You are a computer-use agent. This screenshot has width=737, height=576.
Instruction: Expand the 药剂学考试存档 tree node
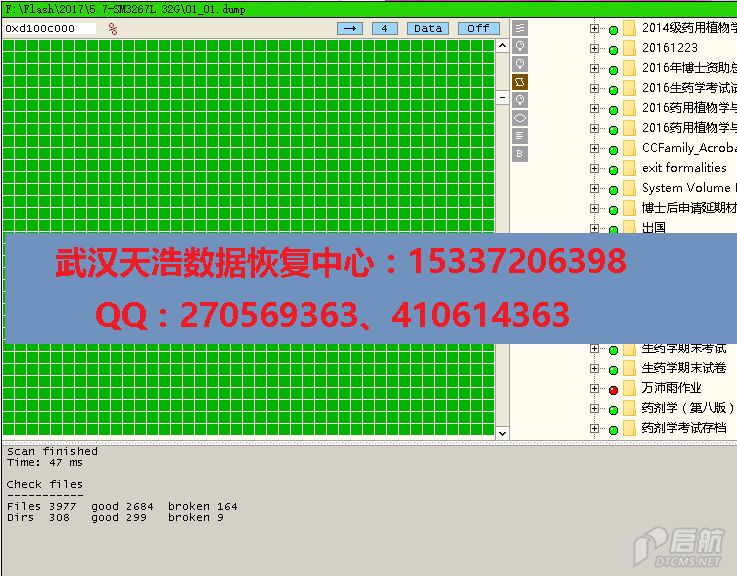(595, 428)
